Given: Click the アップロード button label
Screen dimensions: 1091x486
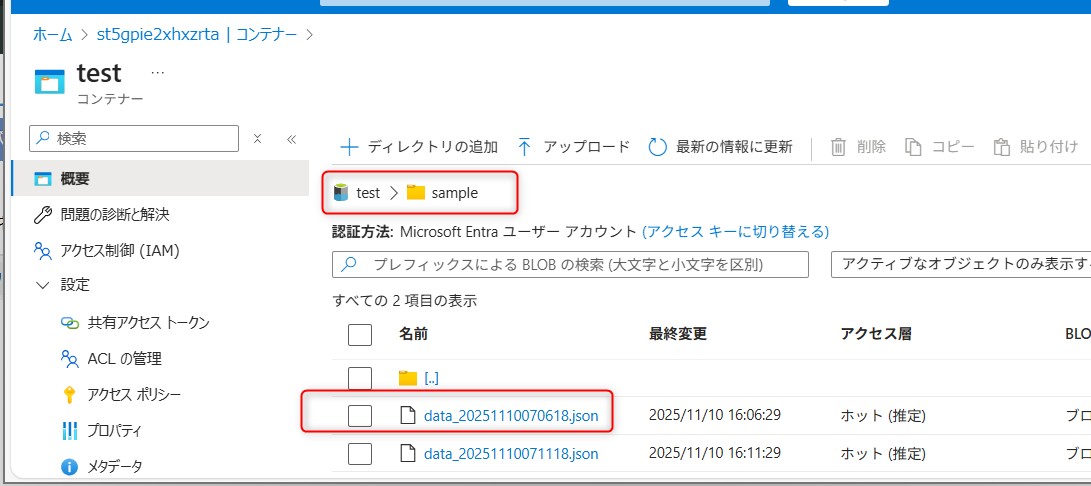Looking at the screenshot, I should pos(587,147).
